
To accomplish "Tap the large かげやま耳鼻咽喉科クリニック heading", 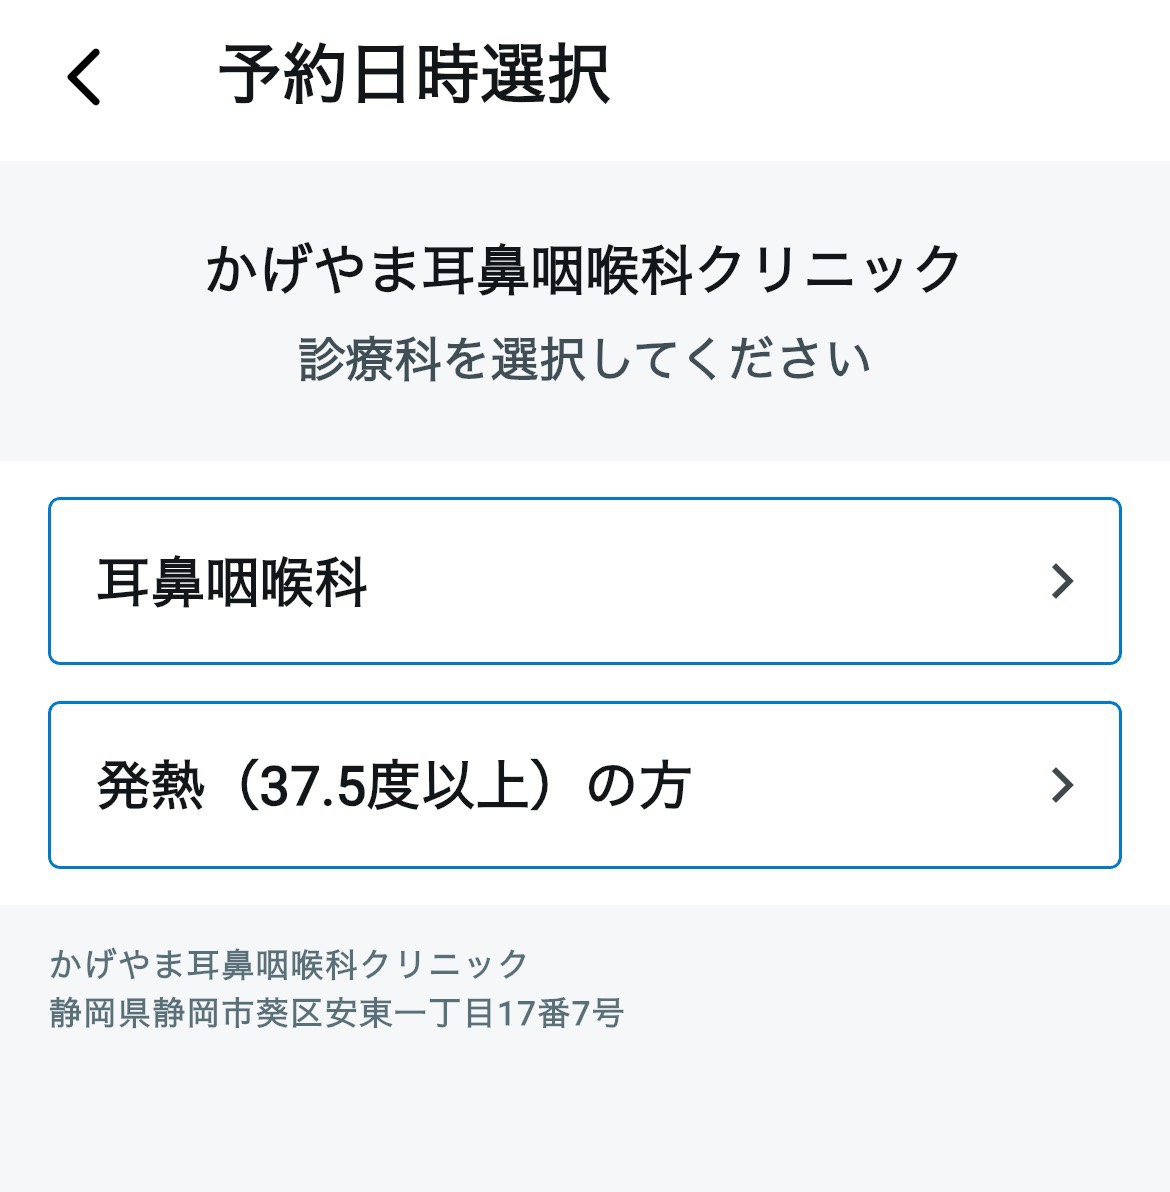I will point(584,270).
